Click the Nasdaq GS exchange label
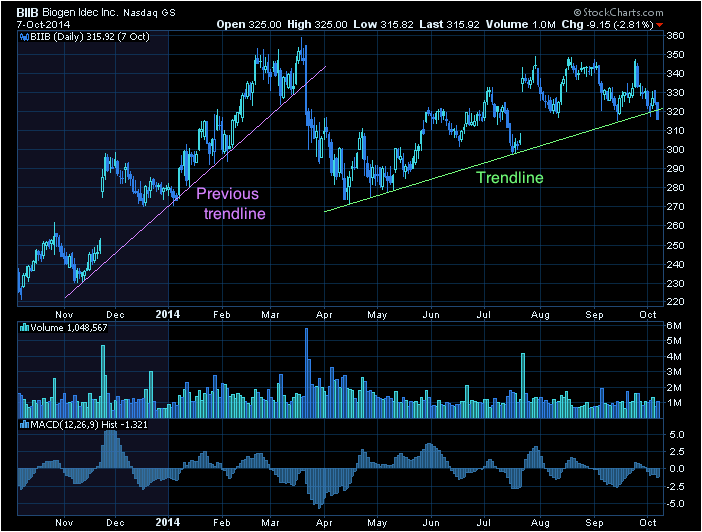The height and width of the screenshot is (532, 702). tap(149, 13)
